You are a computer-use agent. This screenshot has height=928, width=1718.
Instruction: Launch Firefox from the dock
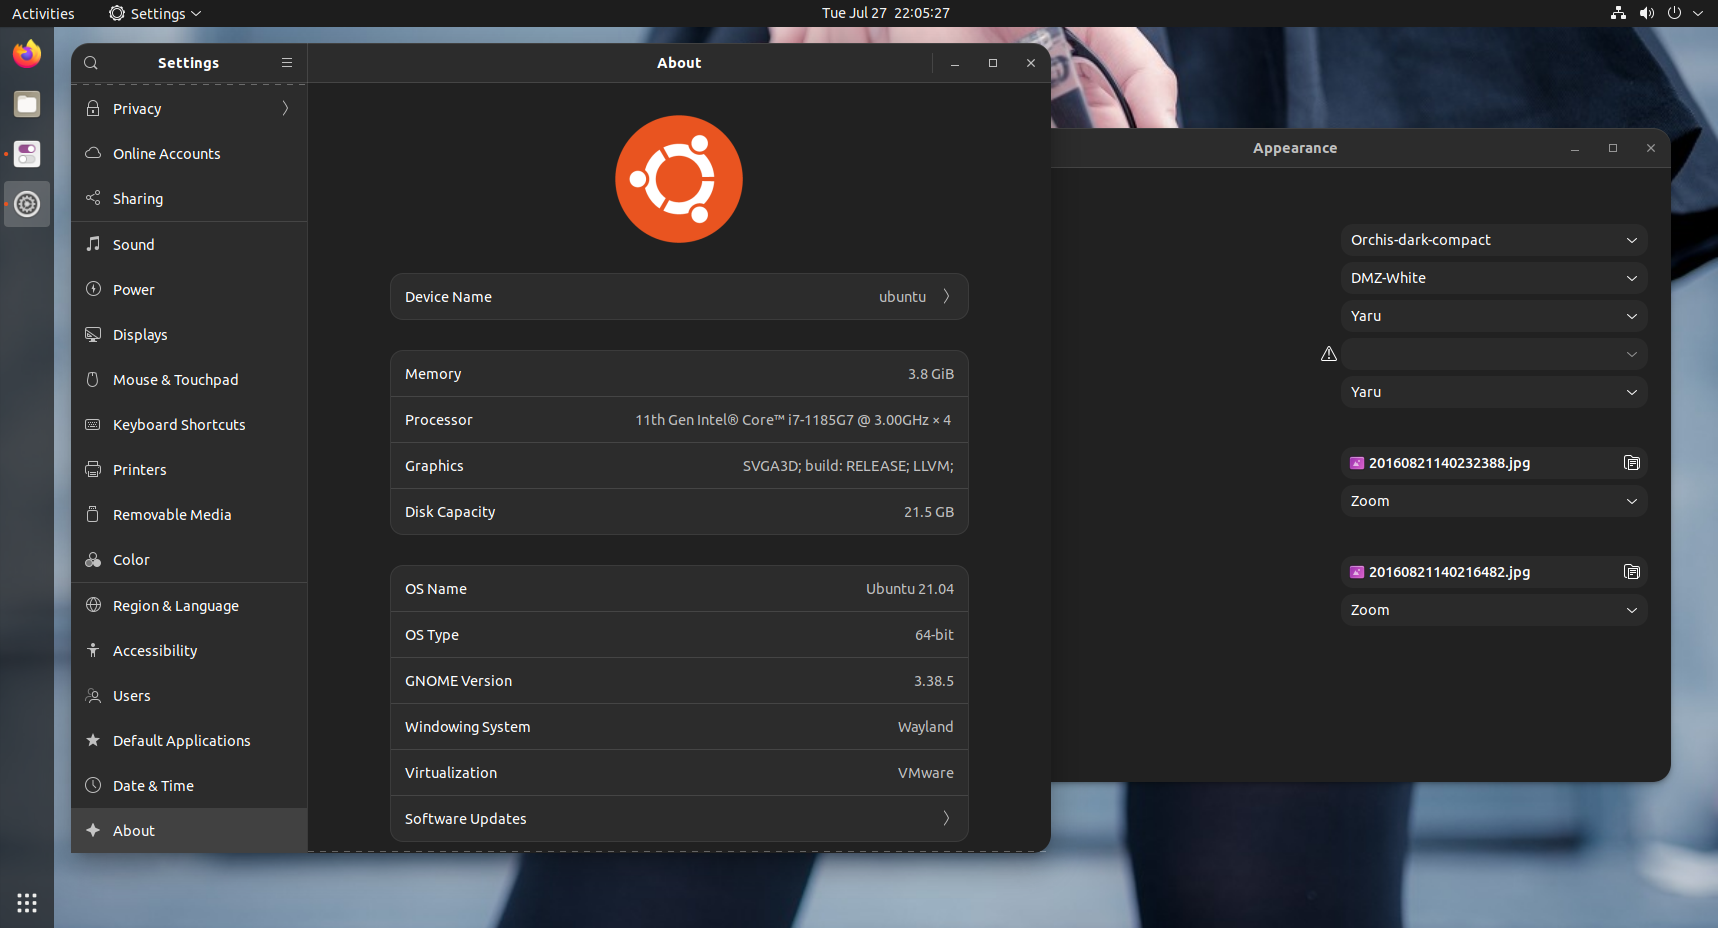pos(26,53)
